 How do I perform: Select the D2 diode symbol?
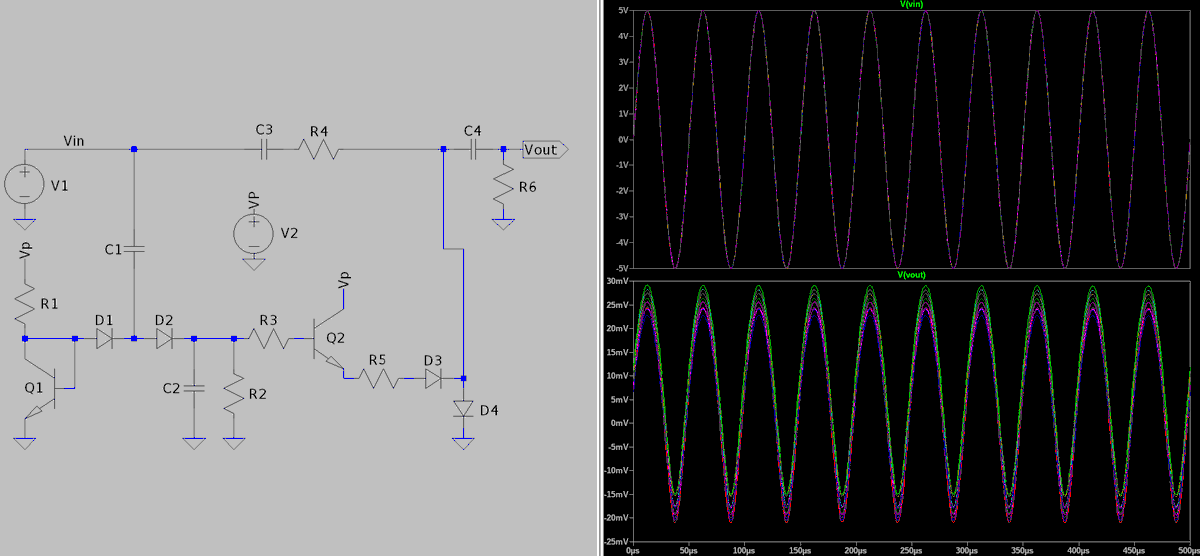pyautogui.click(x=164, y=339)
